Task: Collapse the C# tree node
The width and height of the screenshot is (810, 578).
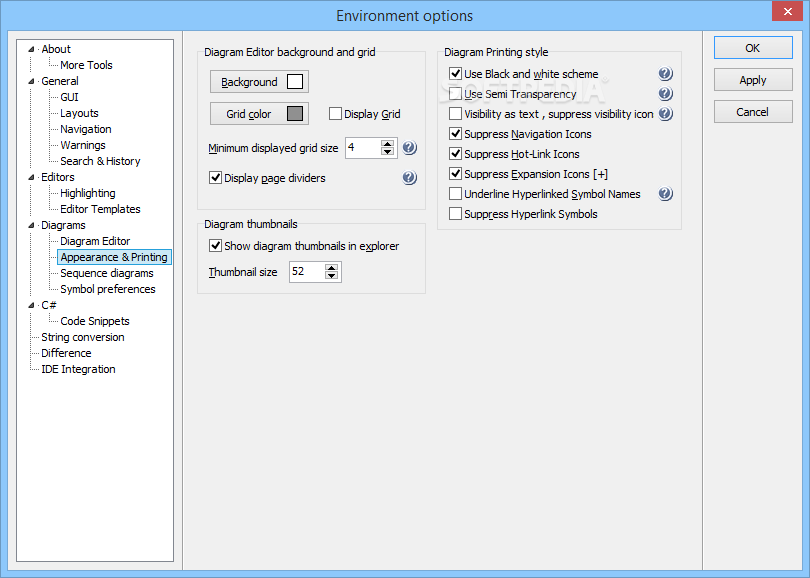Action: click(x=31, y=305)
